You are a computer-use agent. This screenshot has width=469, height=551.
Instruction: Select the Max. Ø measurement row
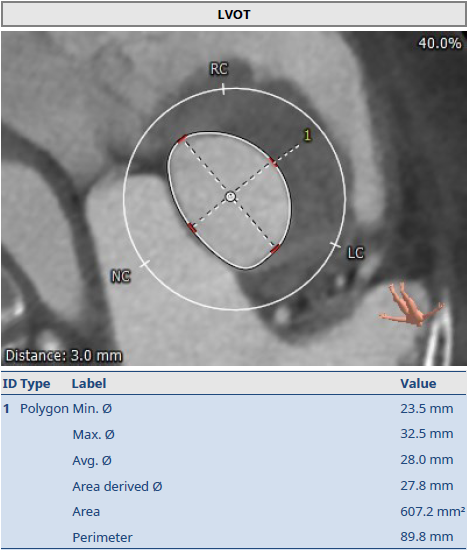(234, 434)
